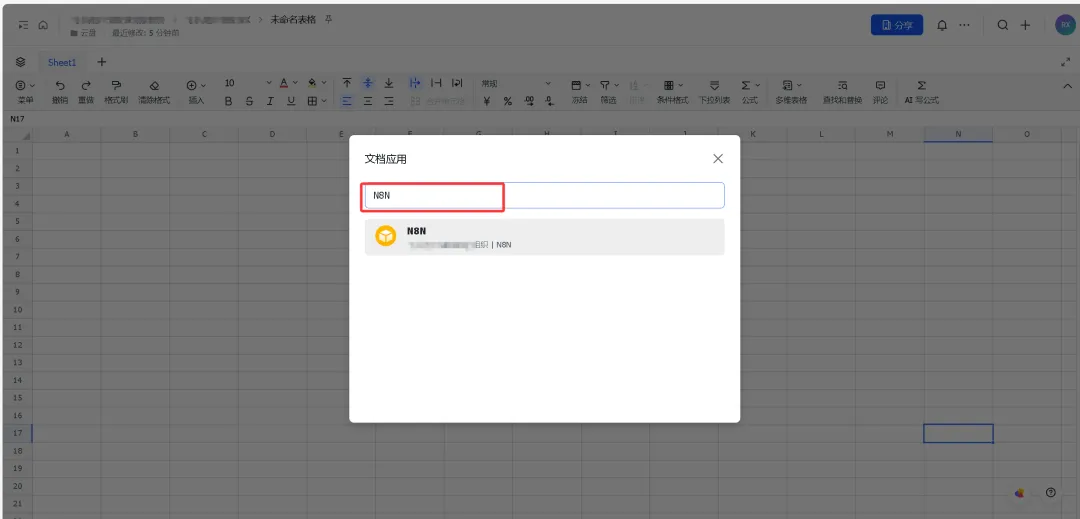Select row 17 header
The image size is (1080, 519).
17,433
